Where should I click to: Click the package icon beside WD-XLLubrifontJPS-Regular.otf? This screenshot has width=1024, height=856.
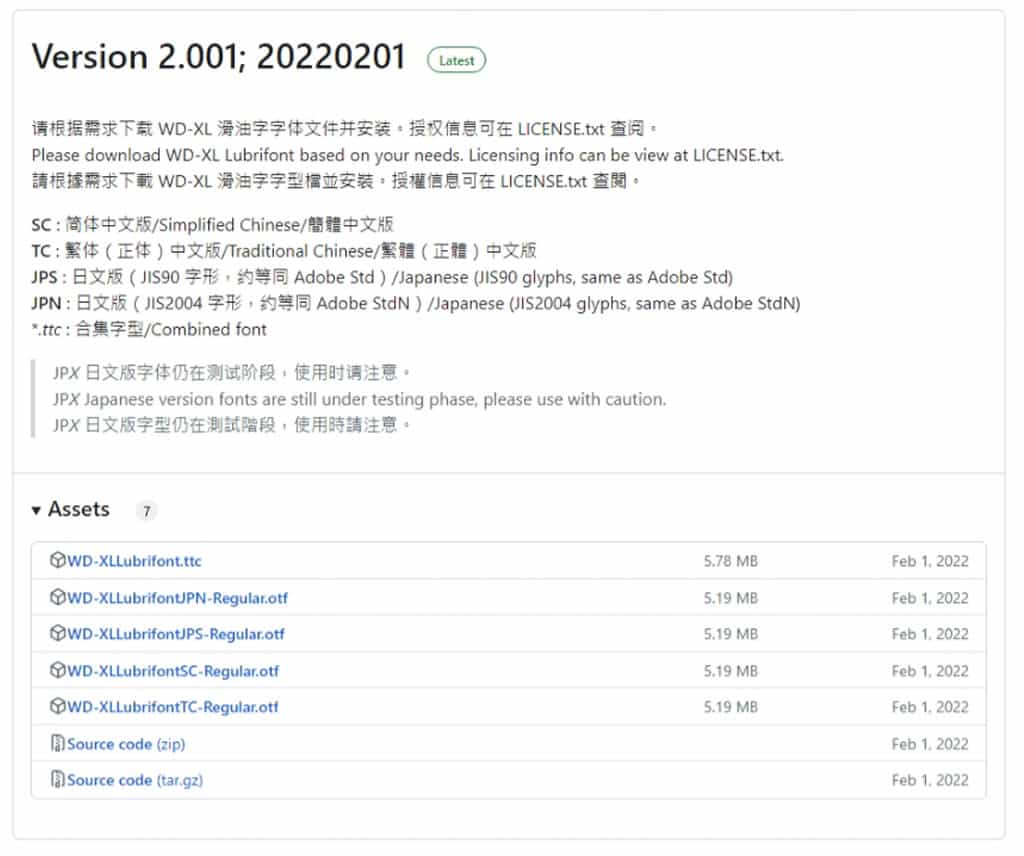[57, 633]
